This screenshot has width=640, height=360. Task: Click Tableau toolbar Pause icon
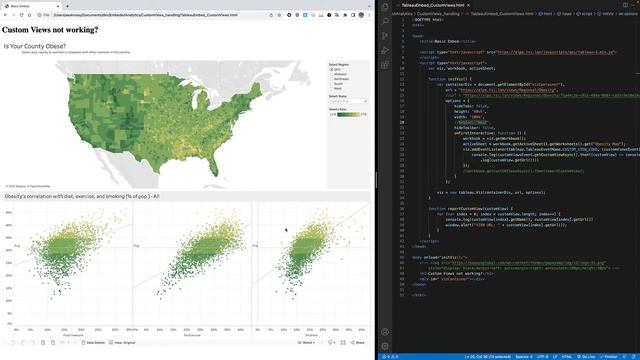[53, 342]
